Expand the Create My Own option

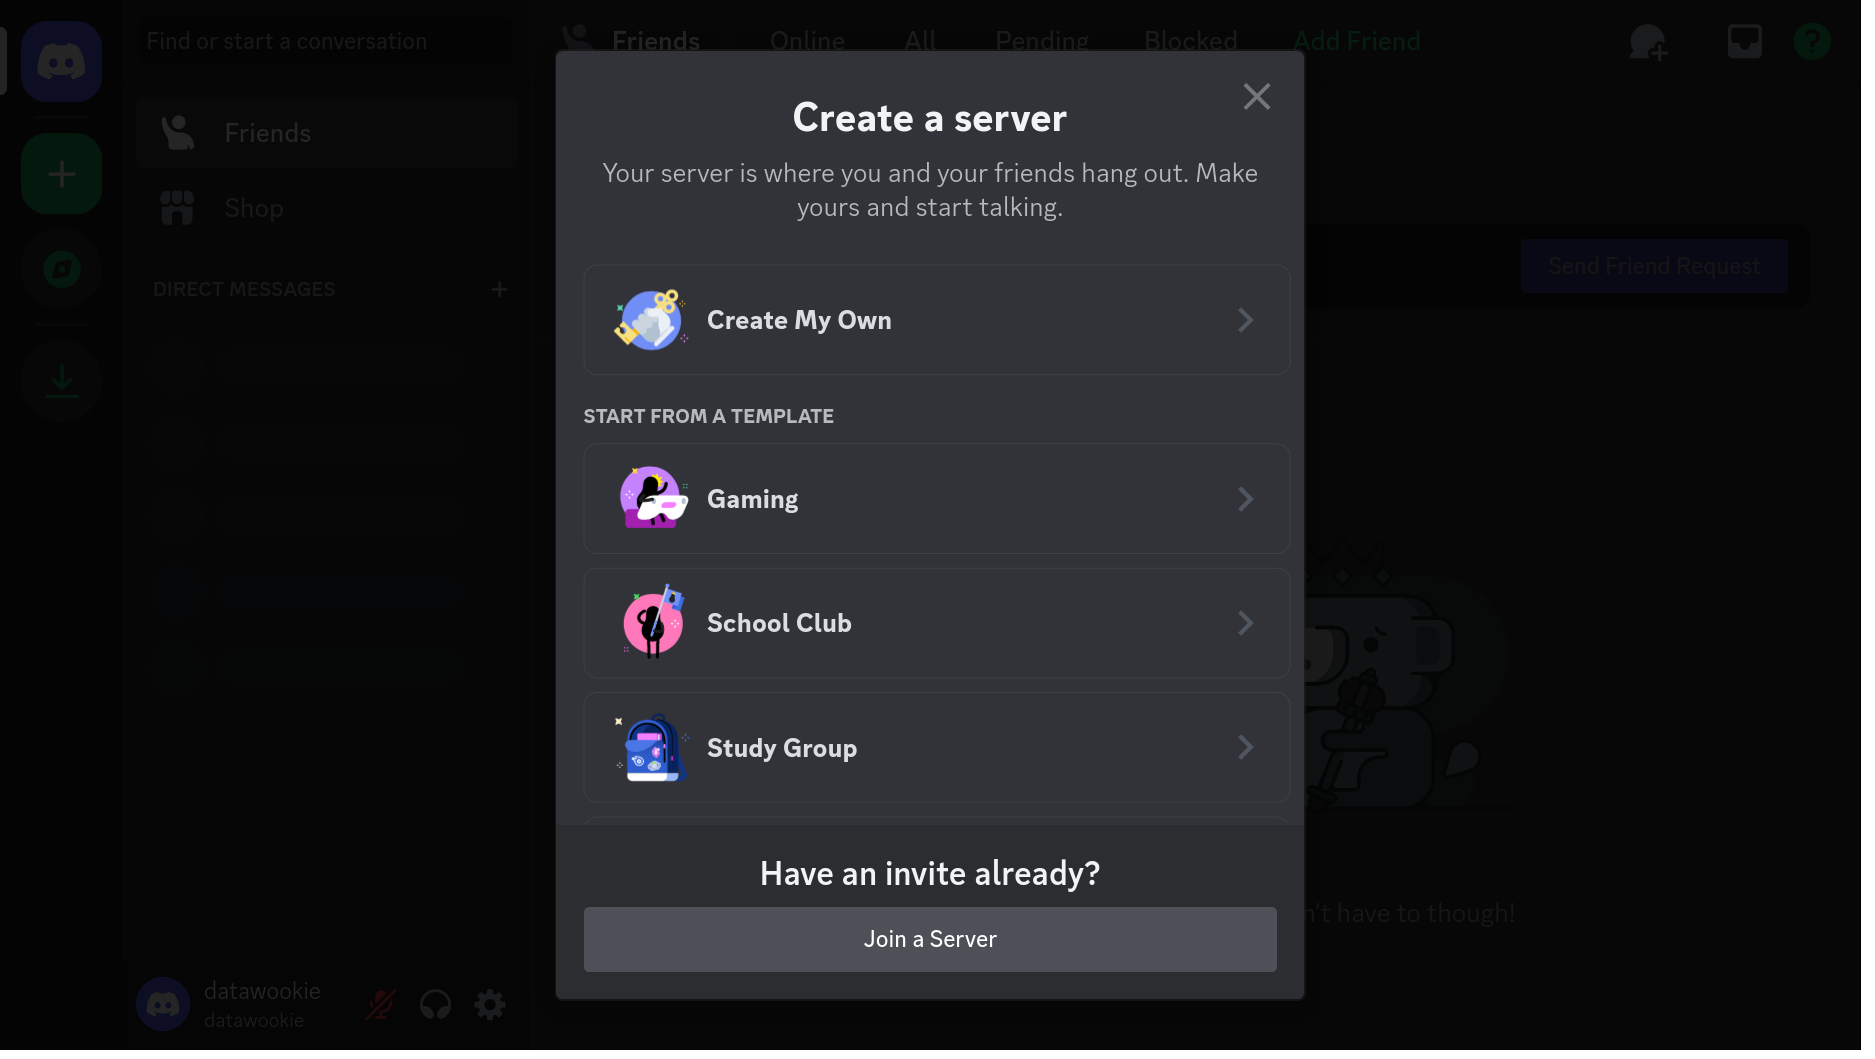936,320
